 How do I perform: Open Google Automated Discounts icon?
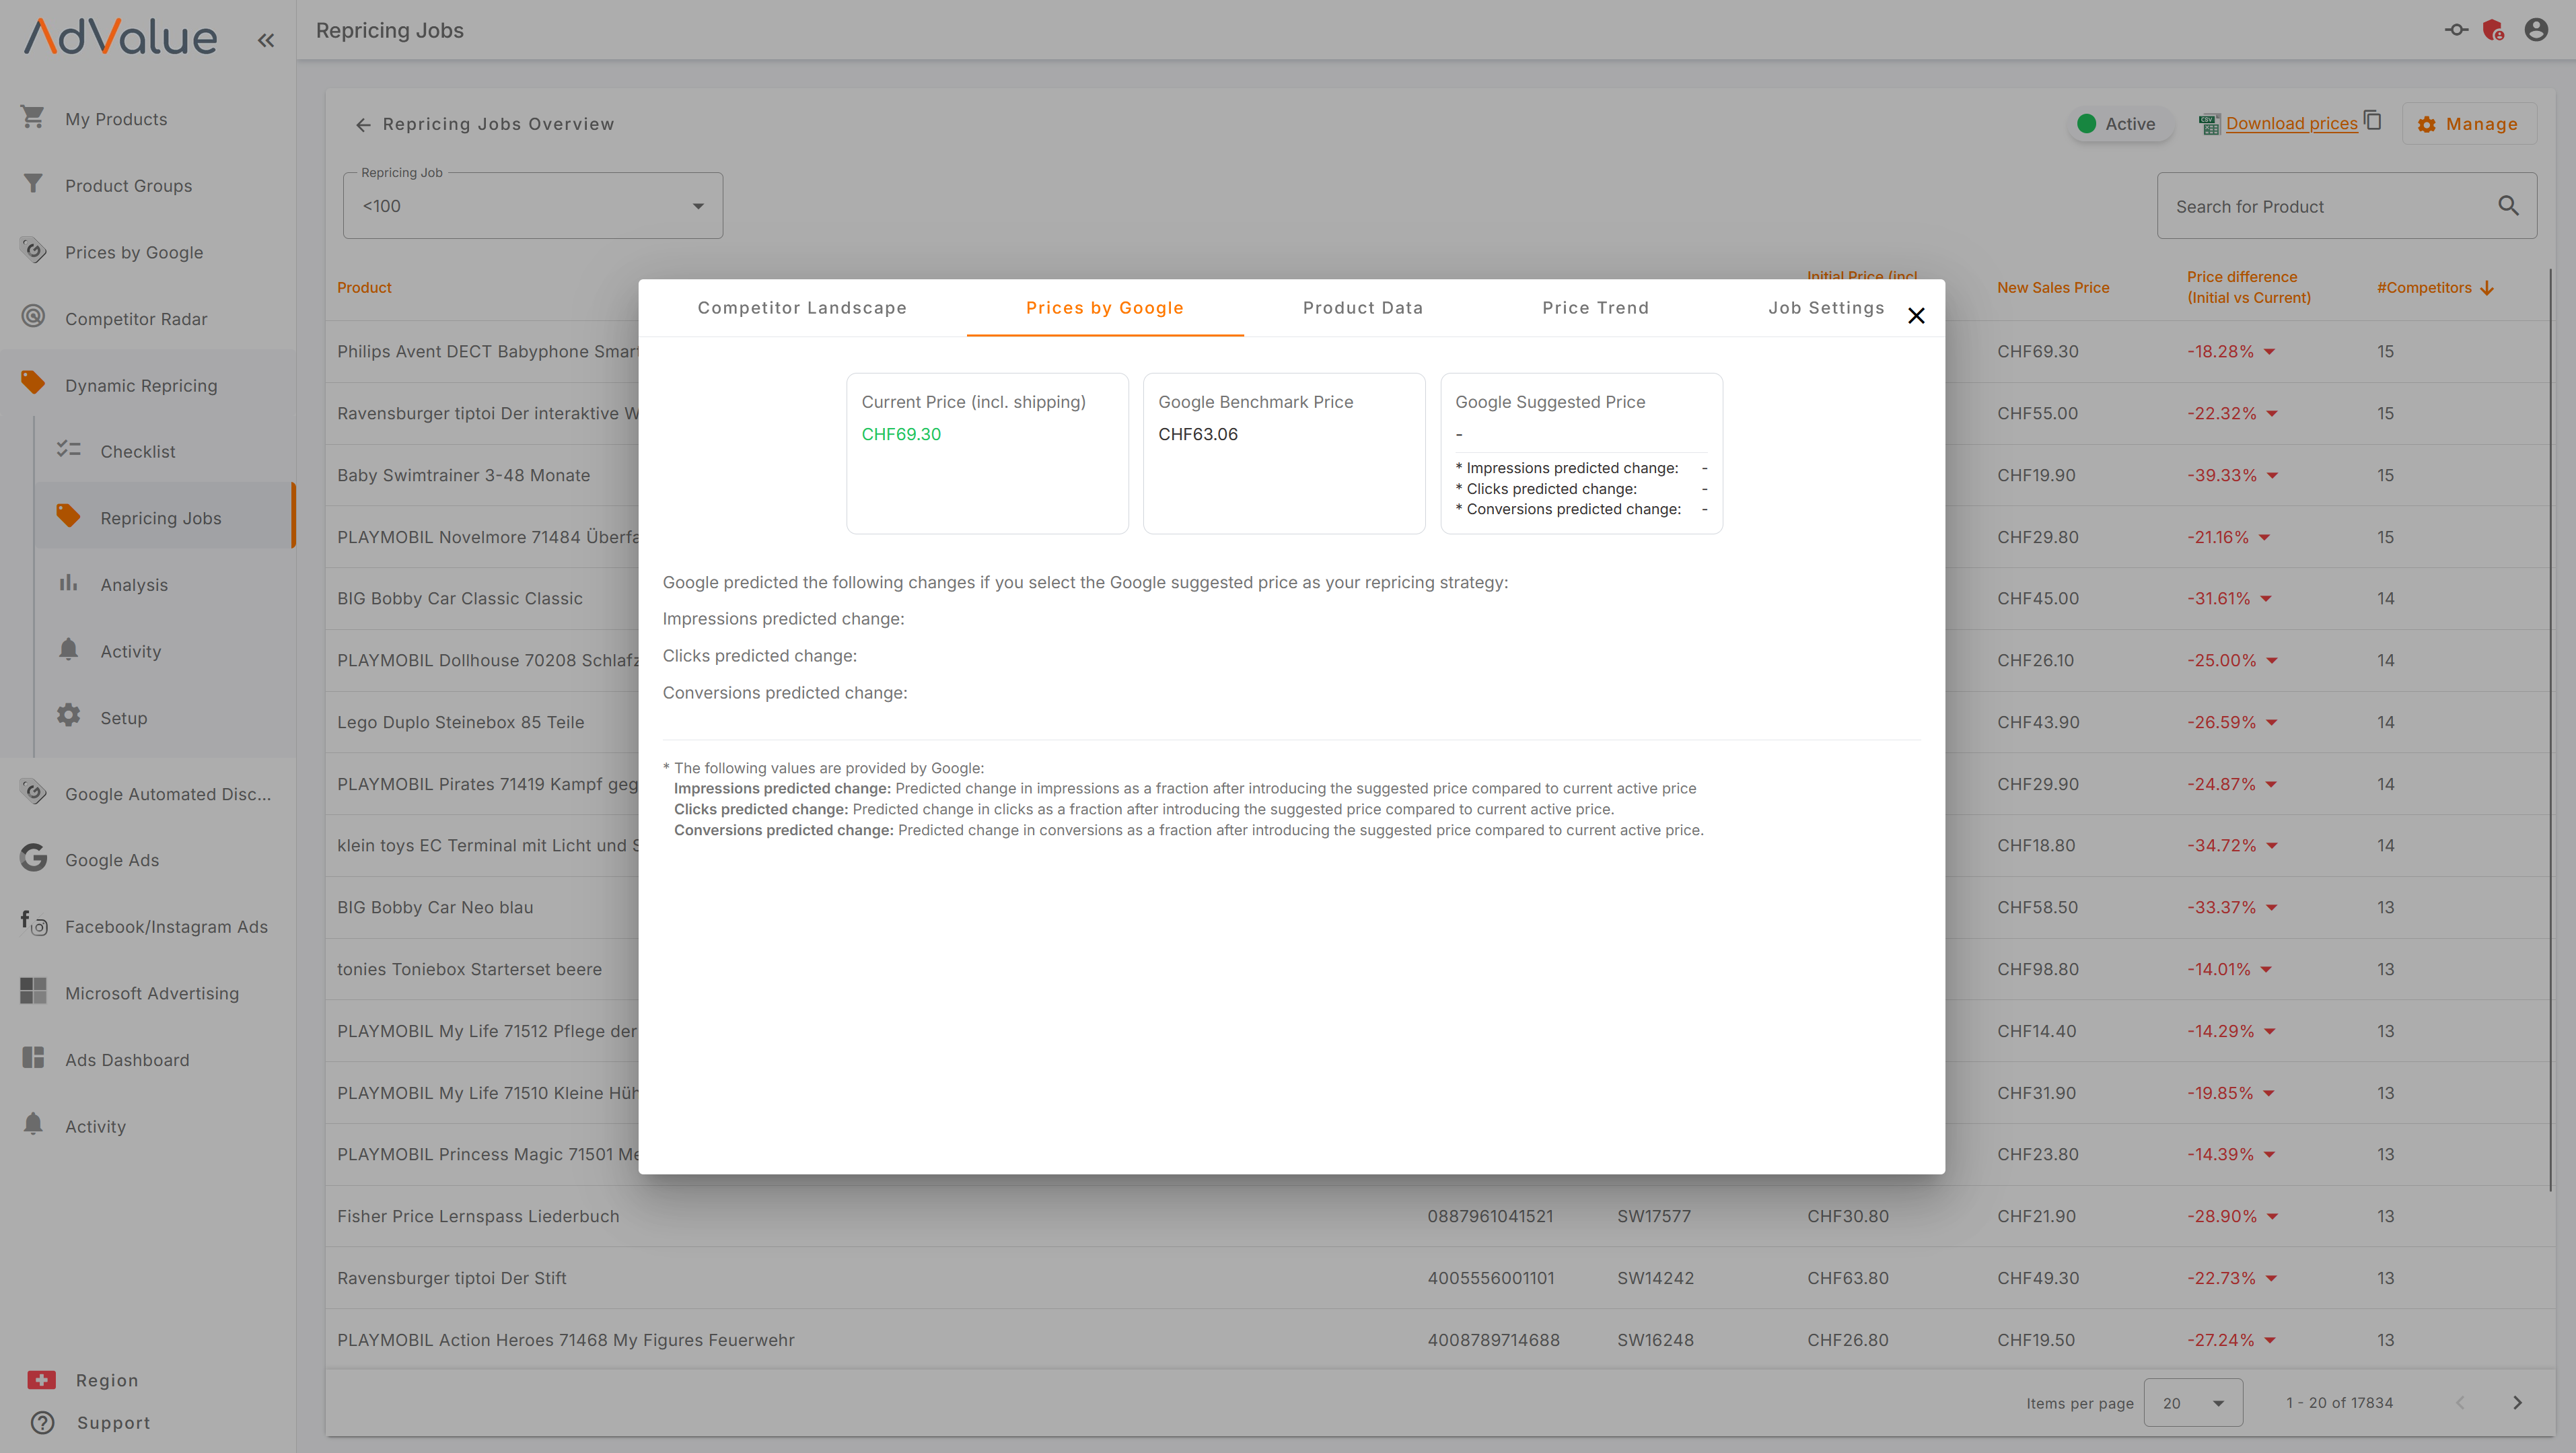(33, 792)
